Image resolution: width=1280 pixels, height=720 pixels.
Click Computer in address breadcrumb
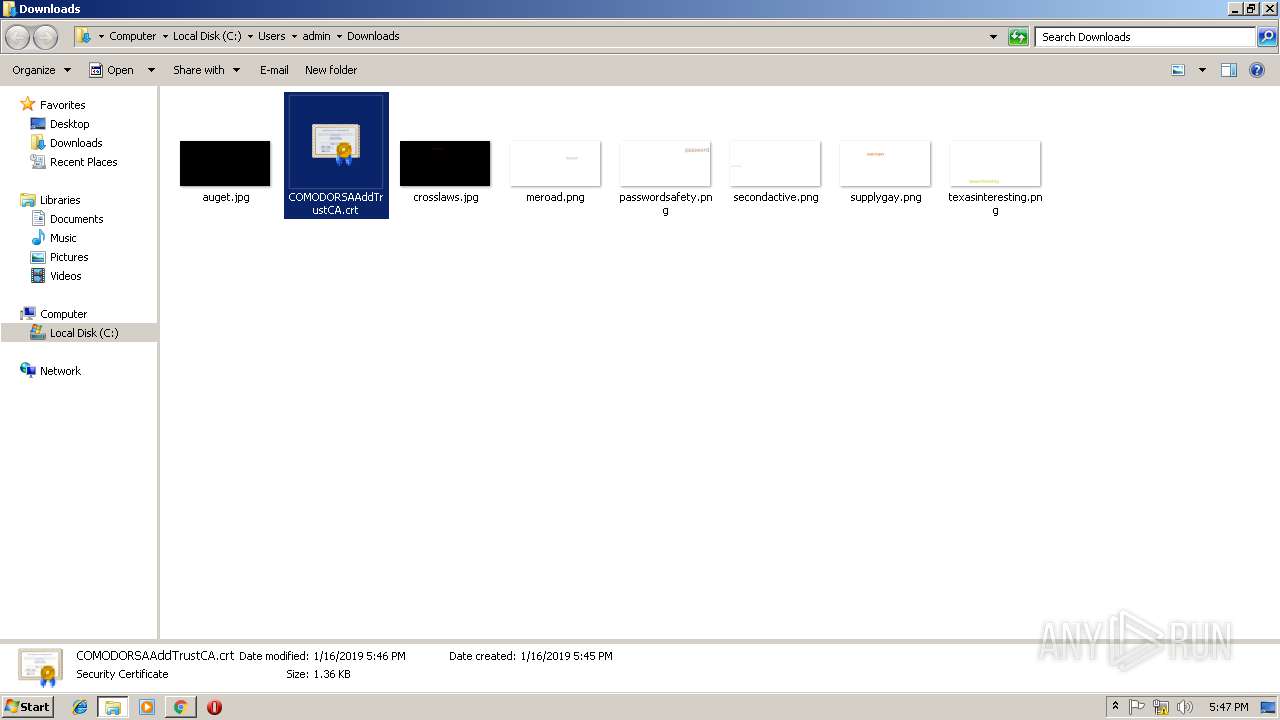(x=132, y=36)
